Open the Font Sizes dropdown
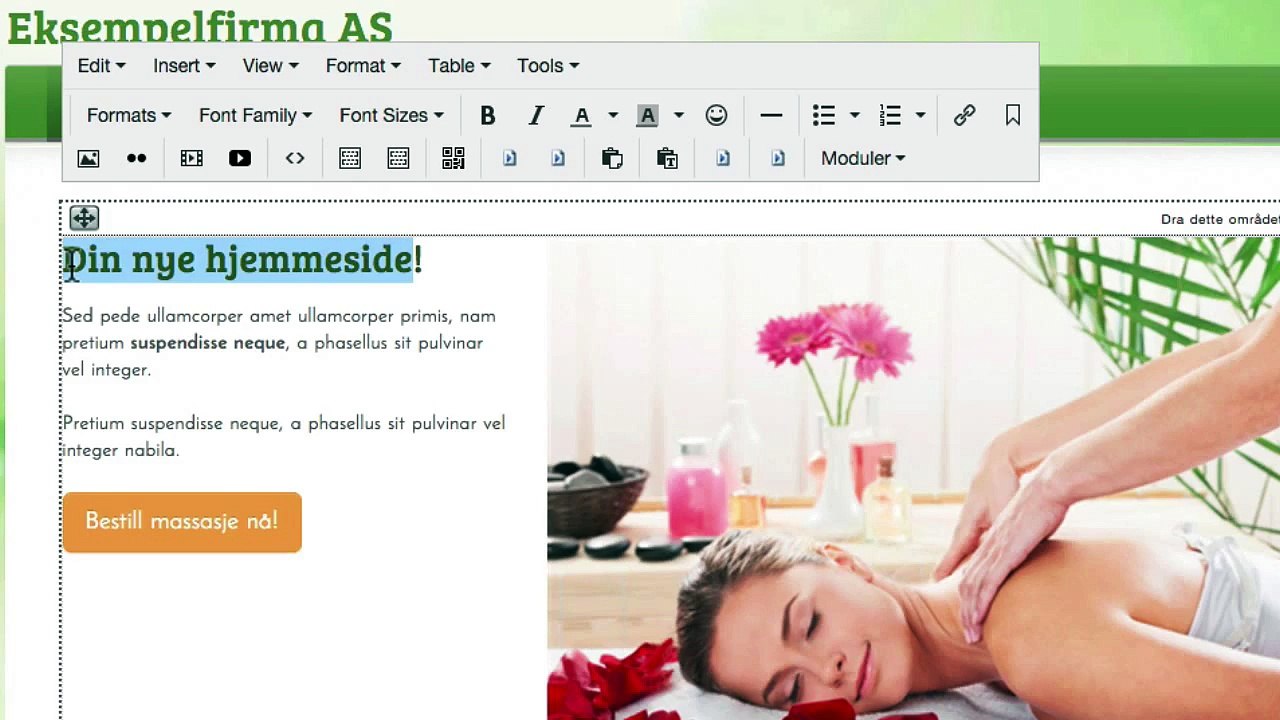The image size is (1280, 720). point(391,115)
